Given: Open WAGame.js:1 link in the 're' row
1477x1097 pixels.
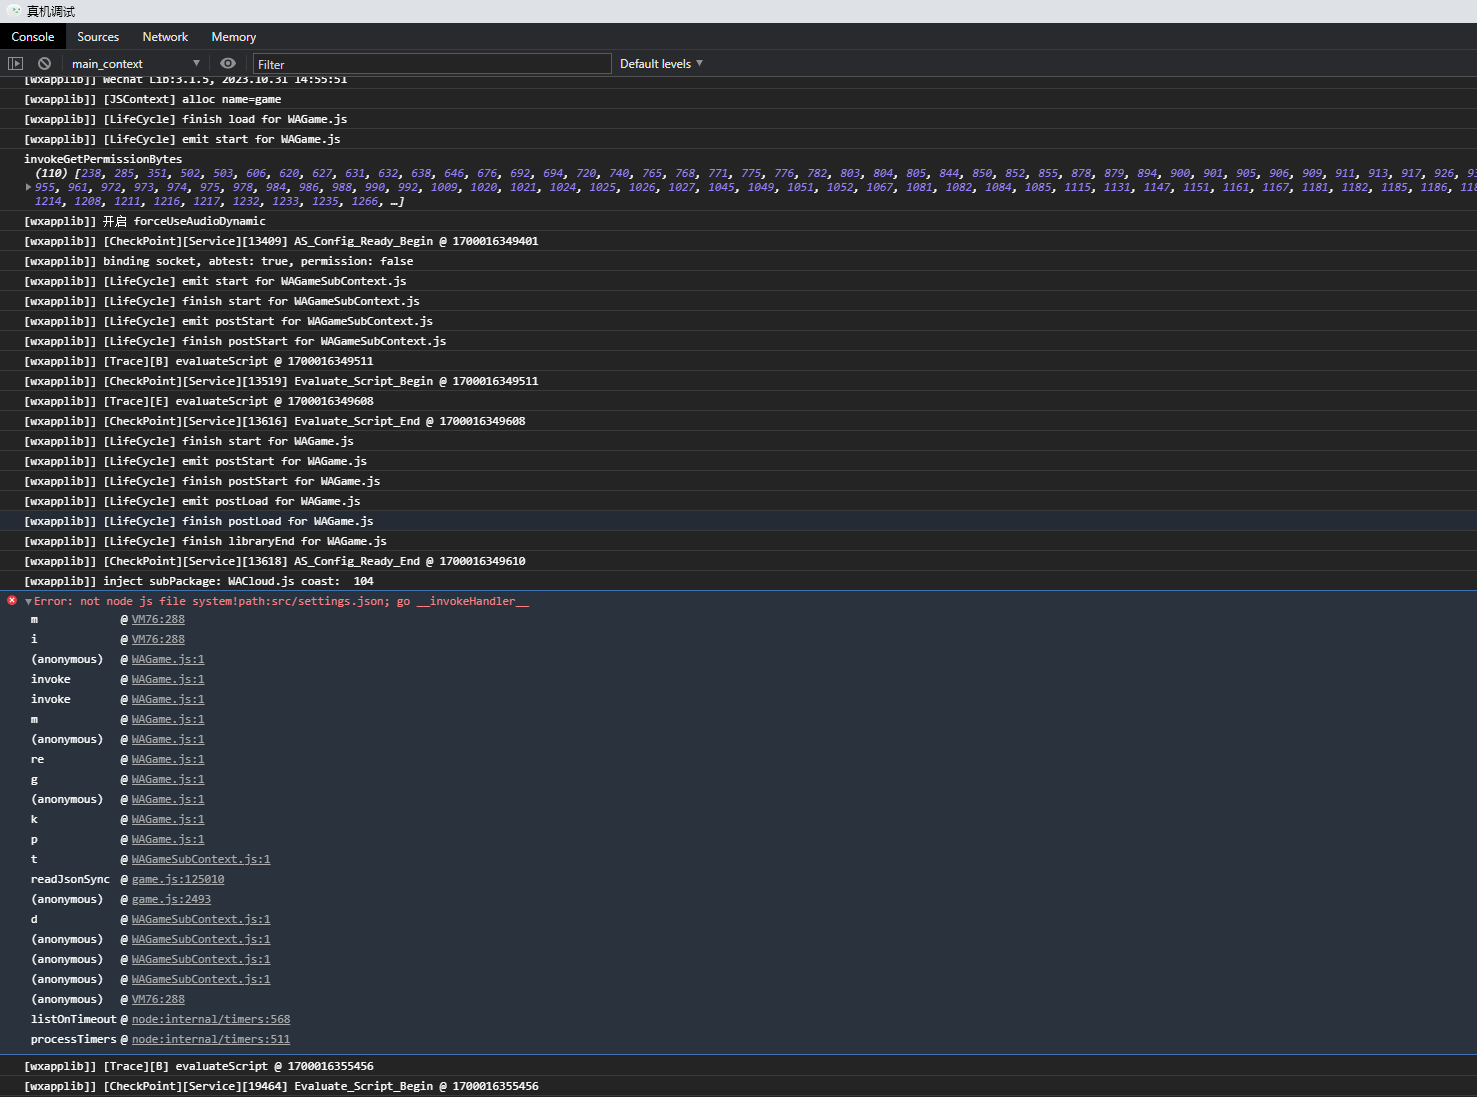Looking at the screenshot, I should (168, 759).
